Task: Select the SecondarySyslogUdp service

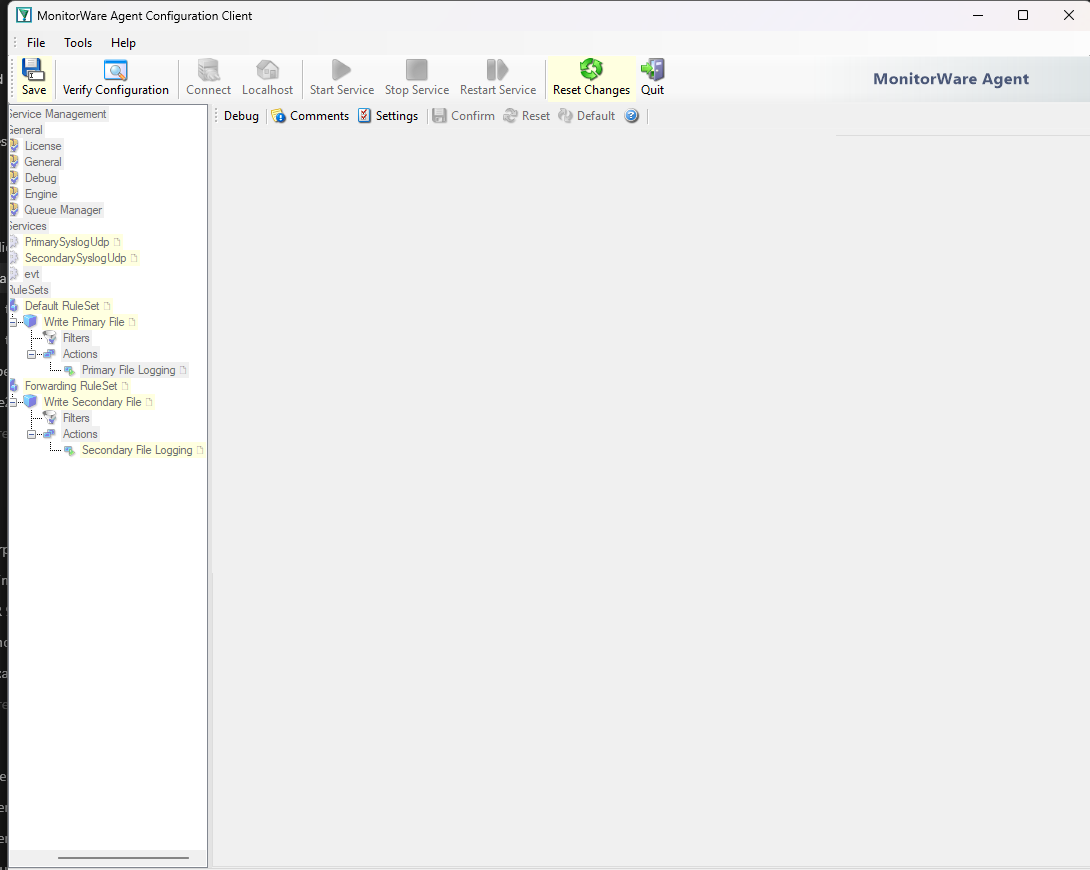Action: pyautogui.click(x=76, y=258)
